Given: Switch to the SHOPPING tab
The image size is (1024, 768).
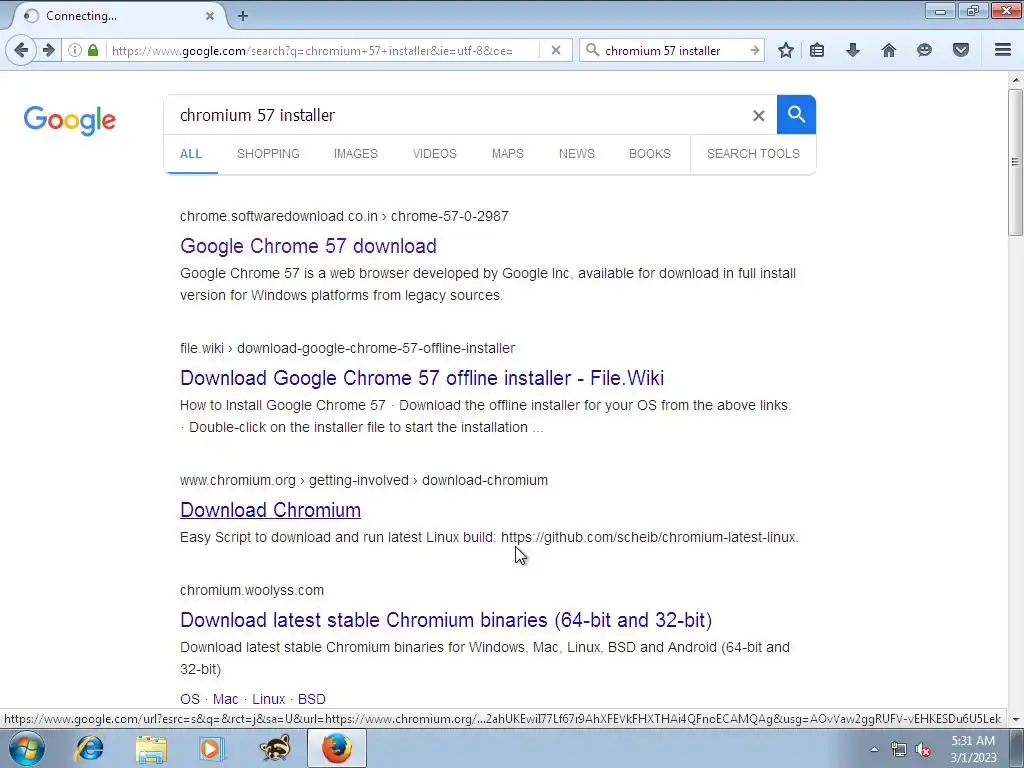Looking at the screenshot, I should pos(268,154).
